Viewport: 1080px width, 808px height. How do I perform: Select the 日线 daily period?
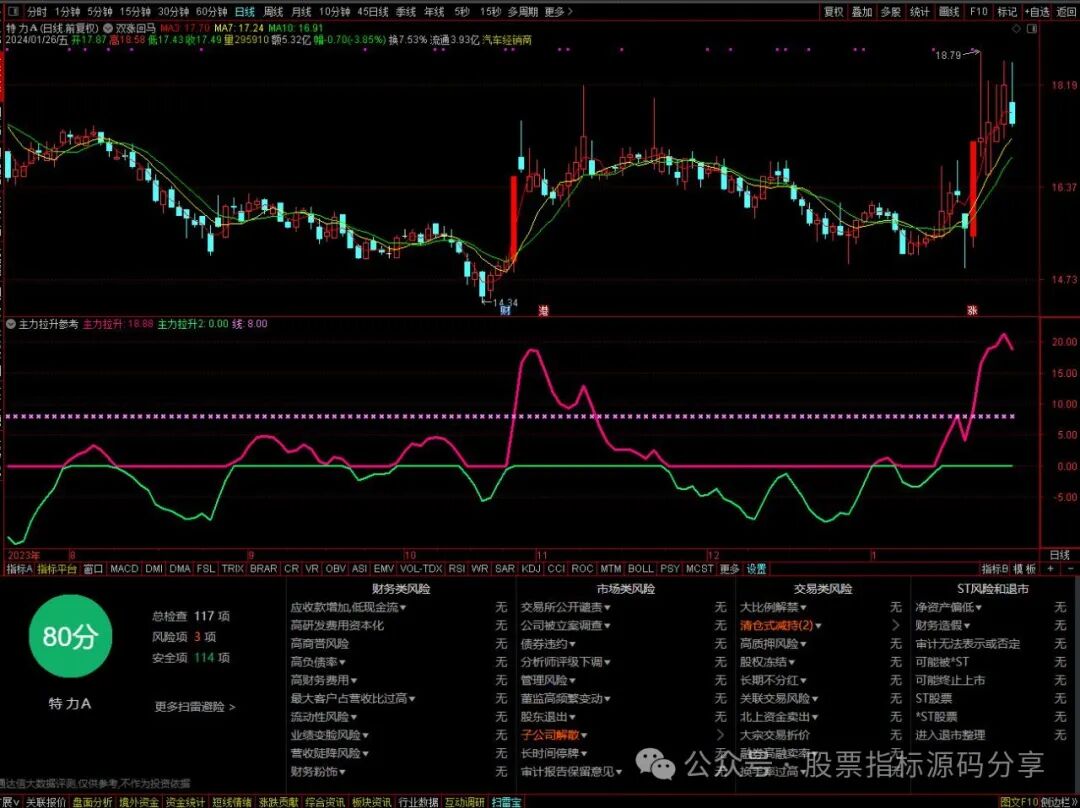coord(245,12)
